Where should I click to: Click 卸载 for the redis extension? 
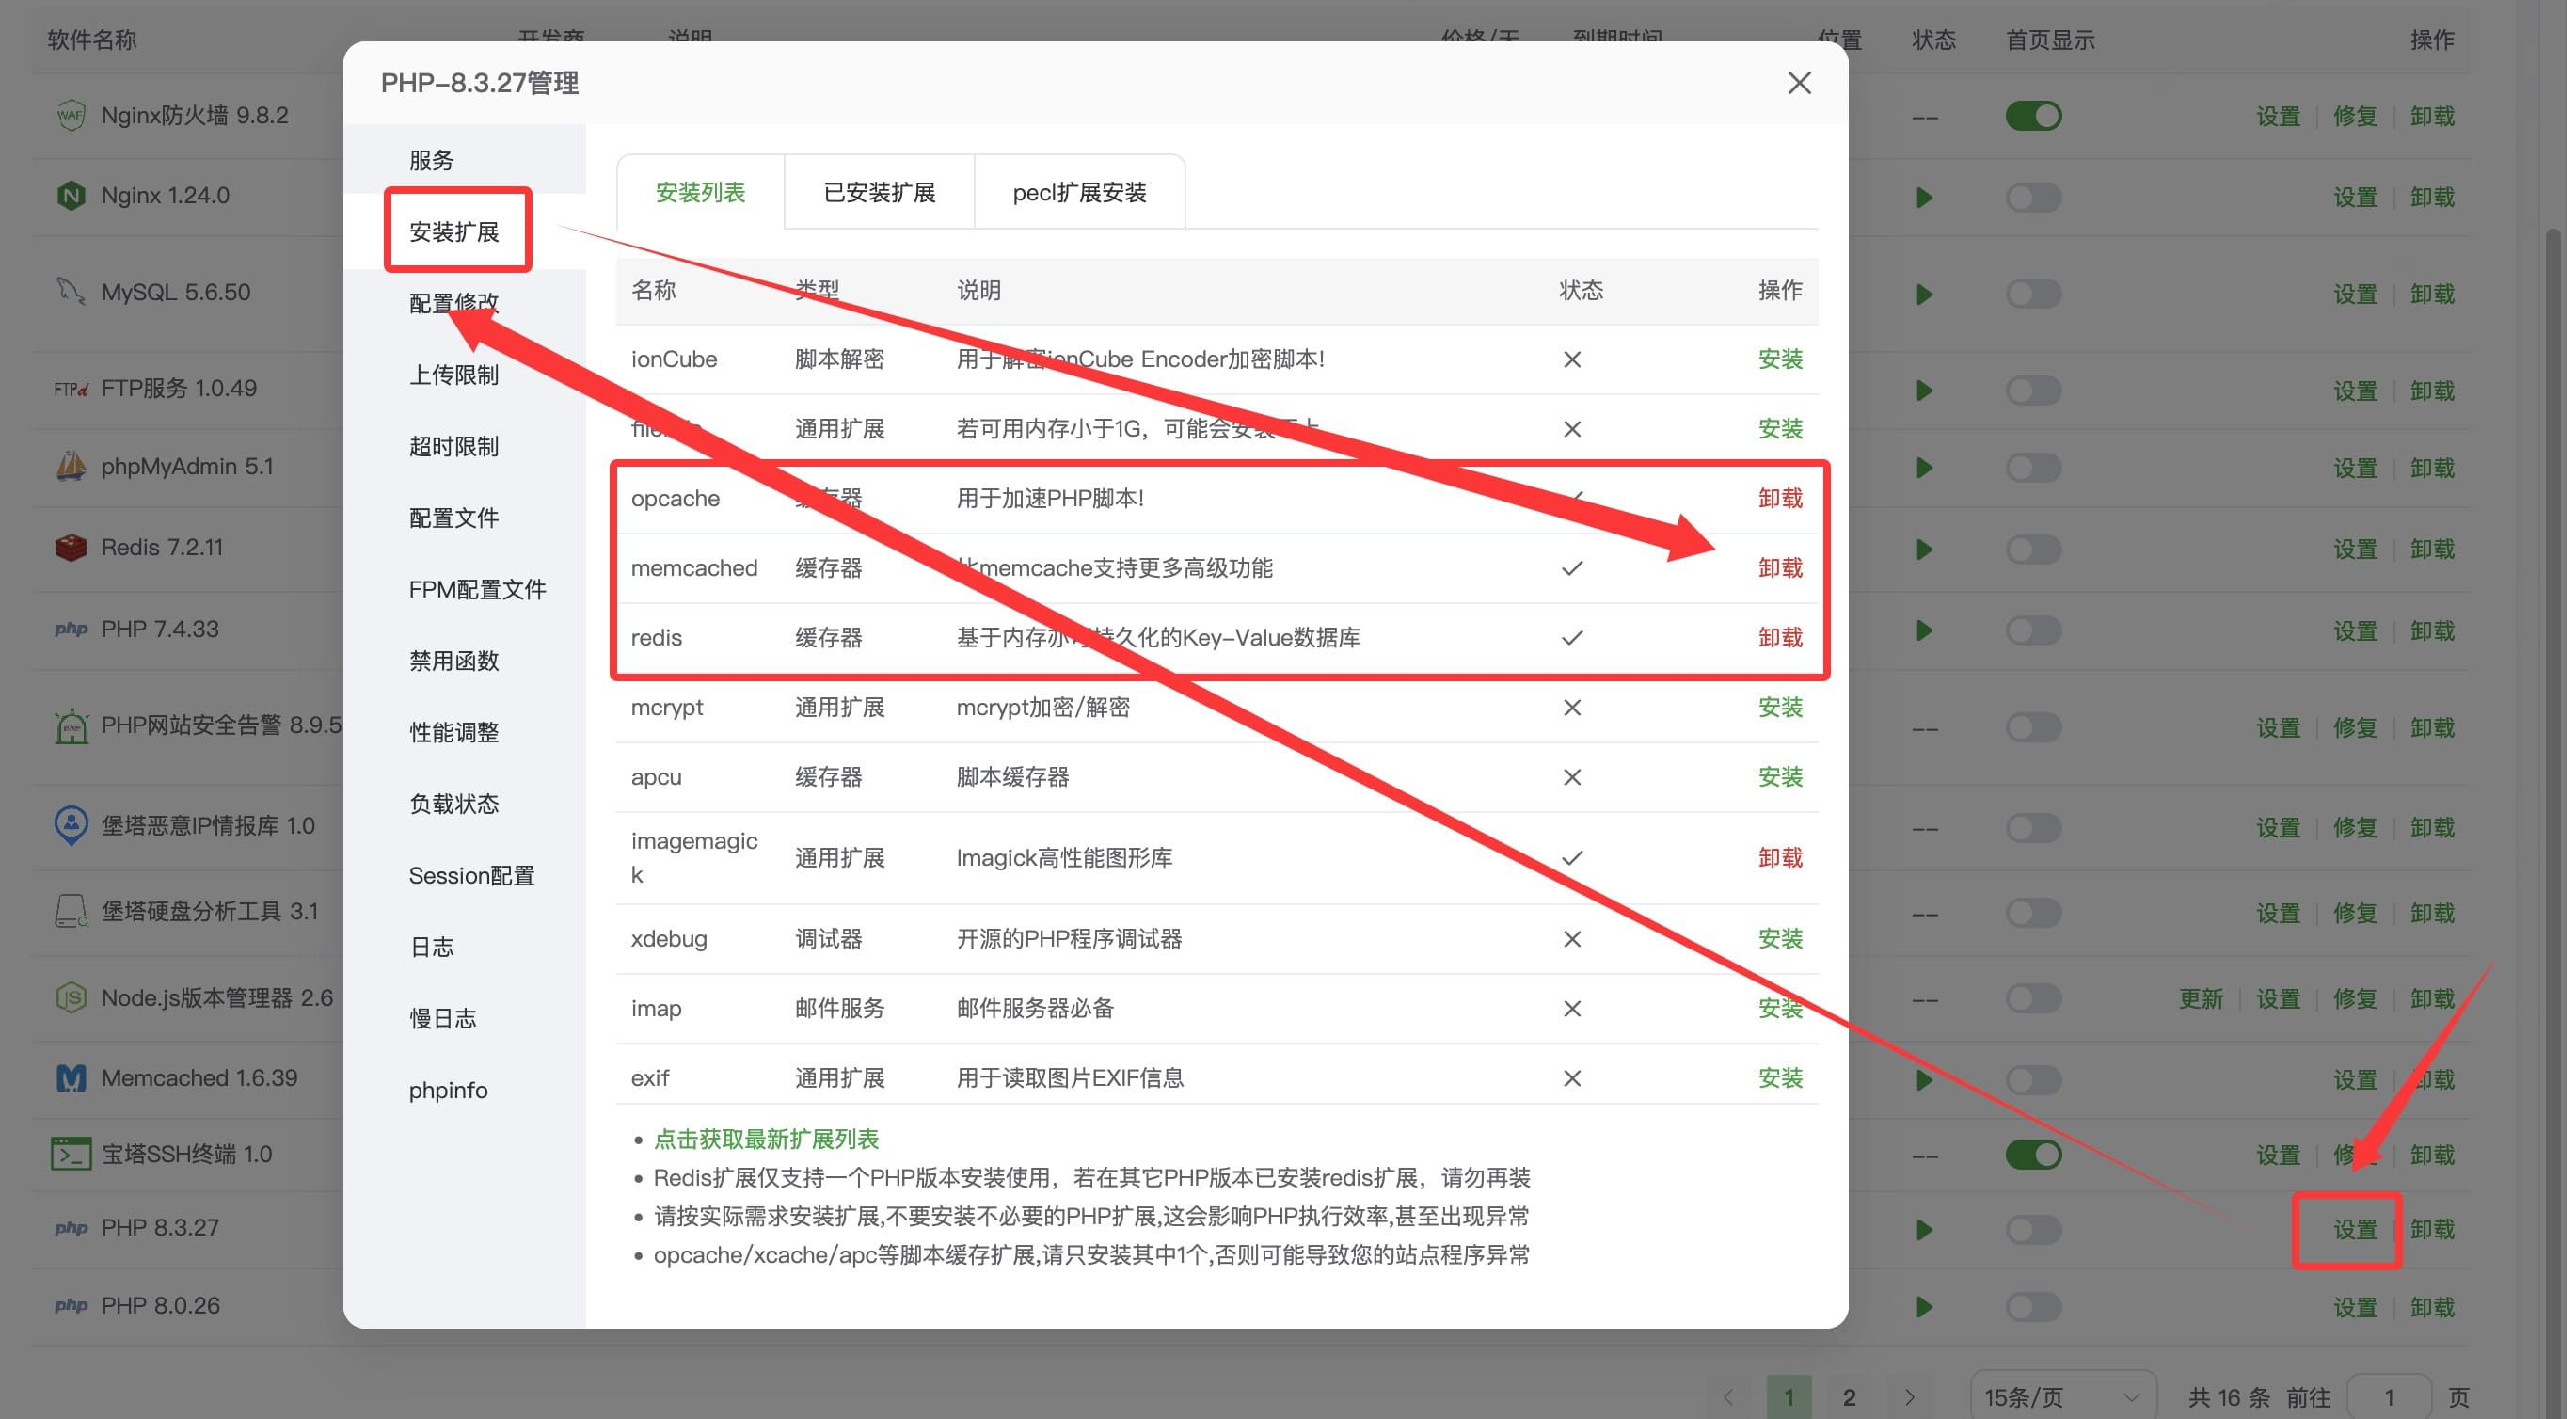[x=1779, y=638]
